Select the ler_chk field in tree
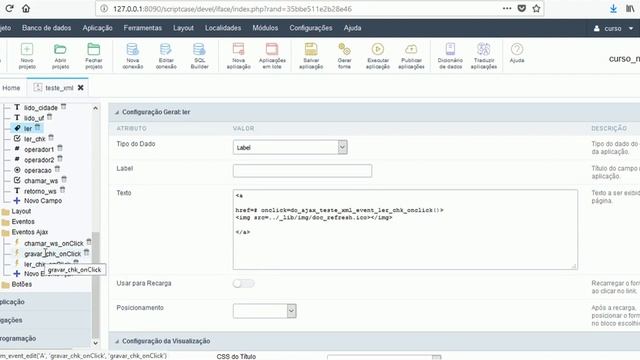The height and width of the screenshot is (360, 640). coord(35,139)
